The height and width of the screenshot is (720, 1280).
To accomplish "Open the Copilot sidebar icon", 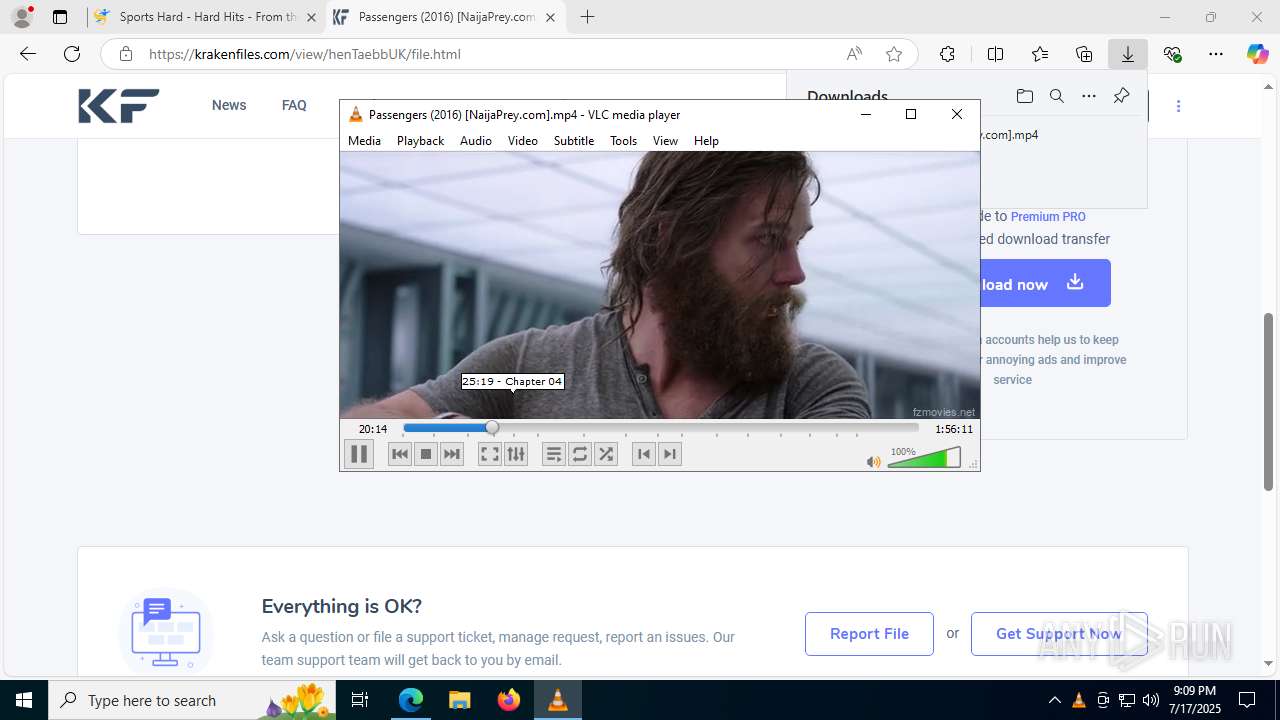I will tap(1257, 54).
